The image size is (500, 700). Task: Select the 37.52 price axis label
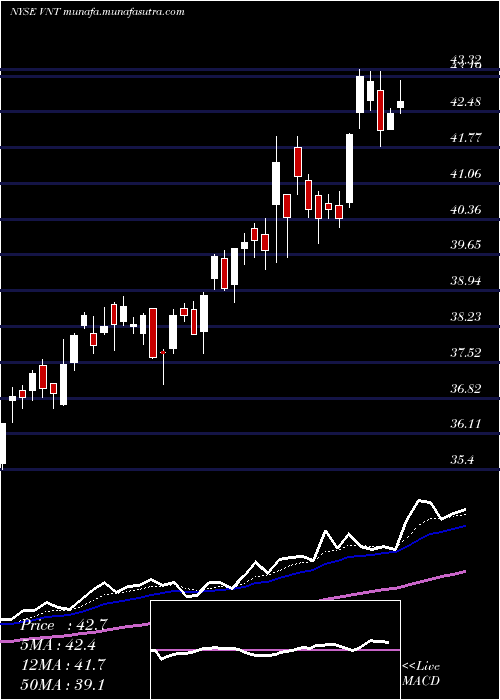(x=466, y=352)
